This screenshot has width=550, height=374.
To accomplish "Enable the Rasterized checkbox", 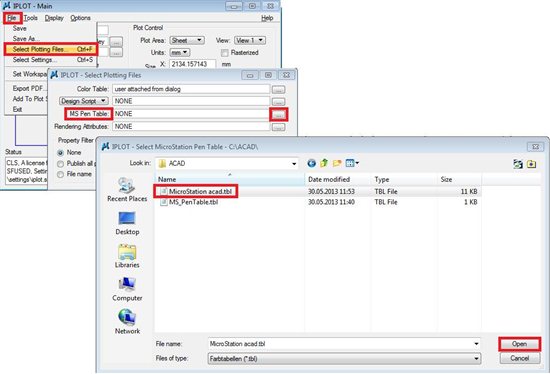I will coord(225,53).
